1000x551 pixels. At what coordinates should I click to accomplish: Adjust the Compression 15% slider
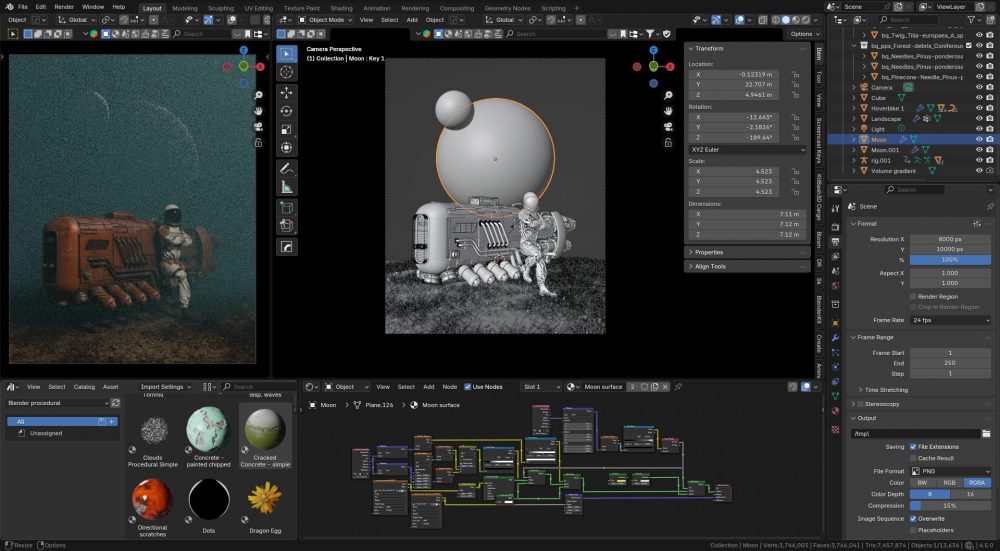point(950,506)
